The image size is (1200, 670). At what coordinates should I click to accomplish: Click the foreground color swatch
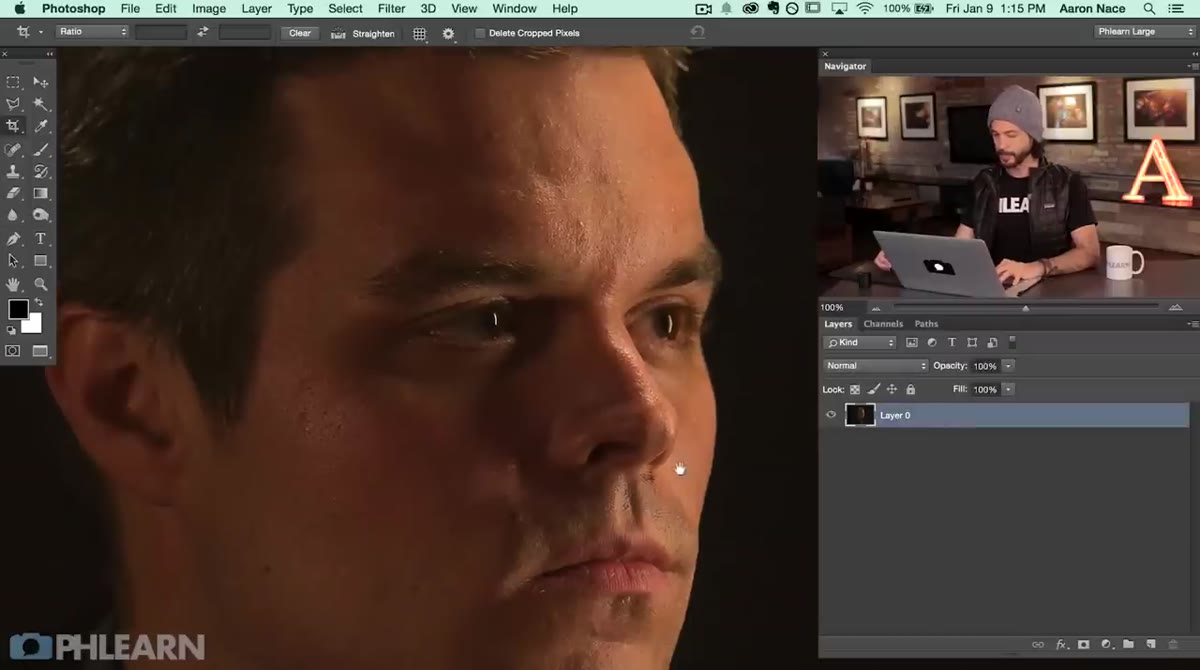(x=18, y=310)
